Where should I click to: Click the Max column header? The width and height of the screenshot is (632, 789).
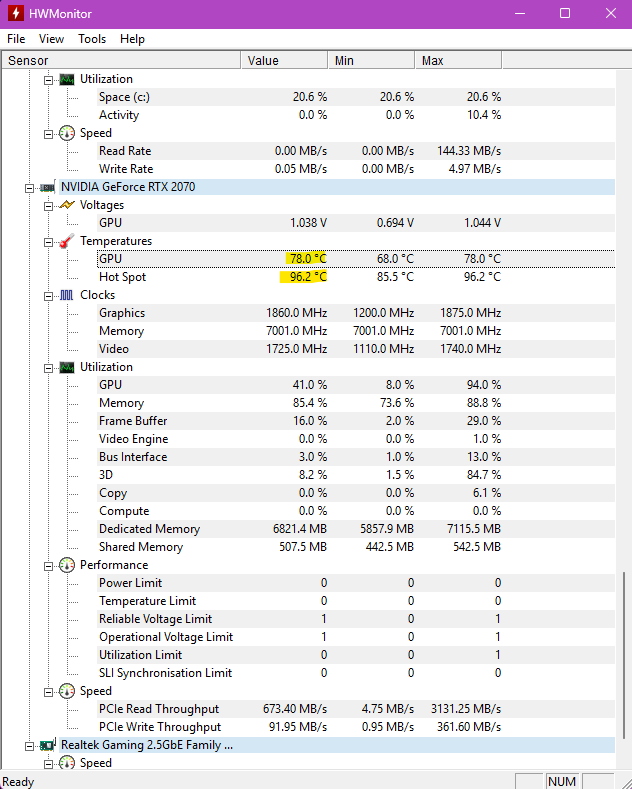click(x=458, y=60)
